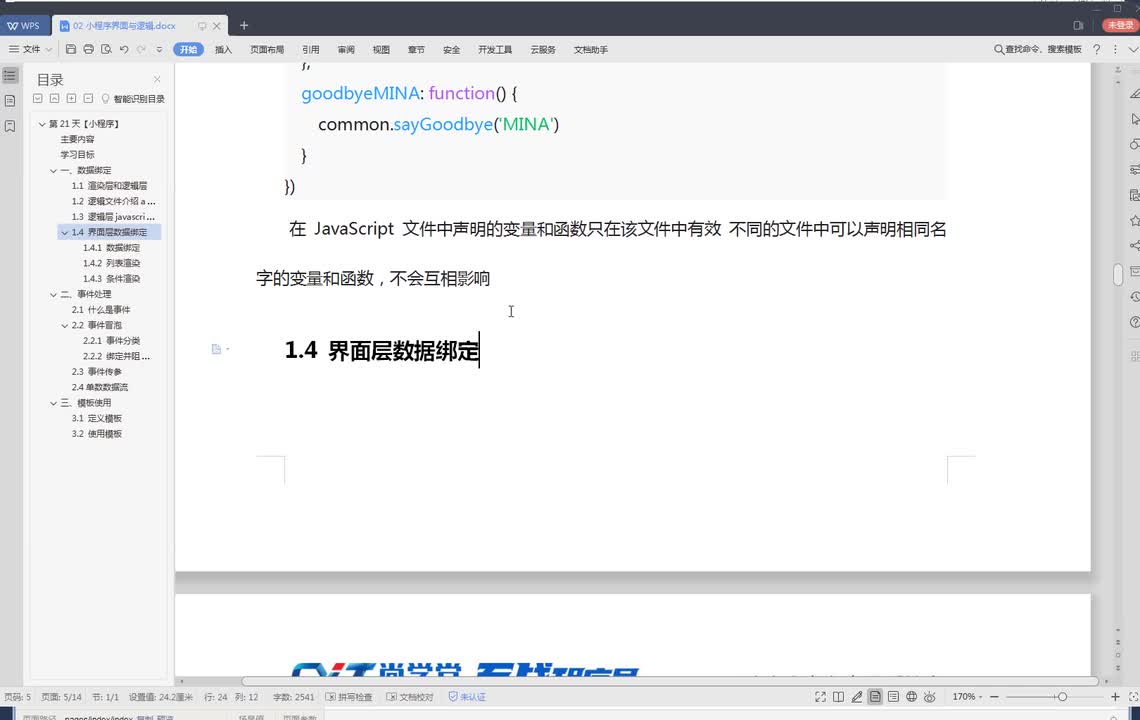The image size is (1140, 720).
Task: Switch to reading layout view icon
Action: point(838,697)
